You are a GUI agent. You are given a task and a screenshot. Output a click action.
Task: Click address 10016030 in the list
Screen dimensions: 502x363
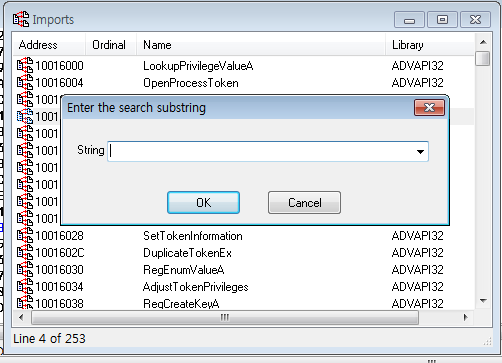pyautogui.click(x=59, y=270)
